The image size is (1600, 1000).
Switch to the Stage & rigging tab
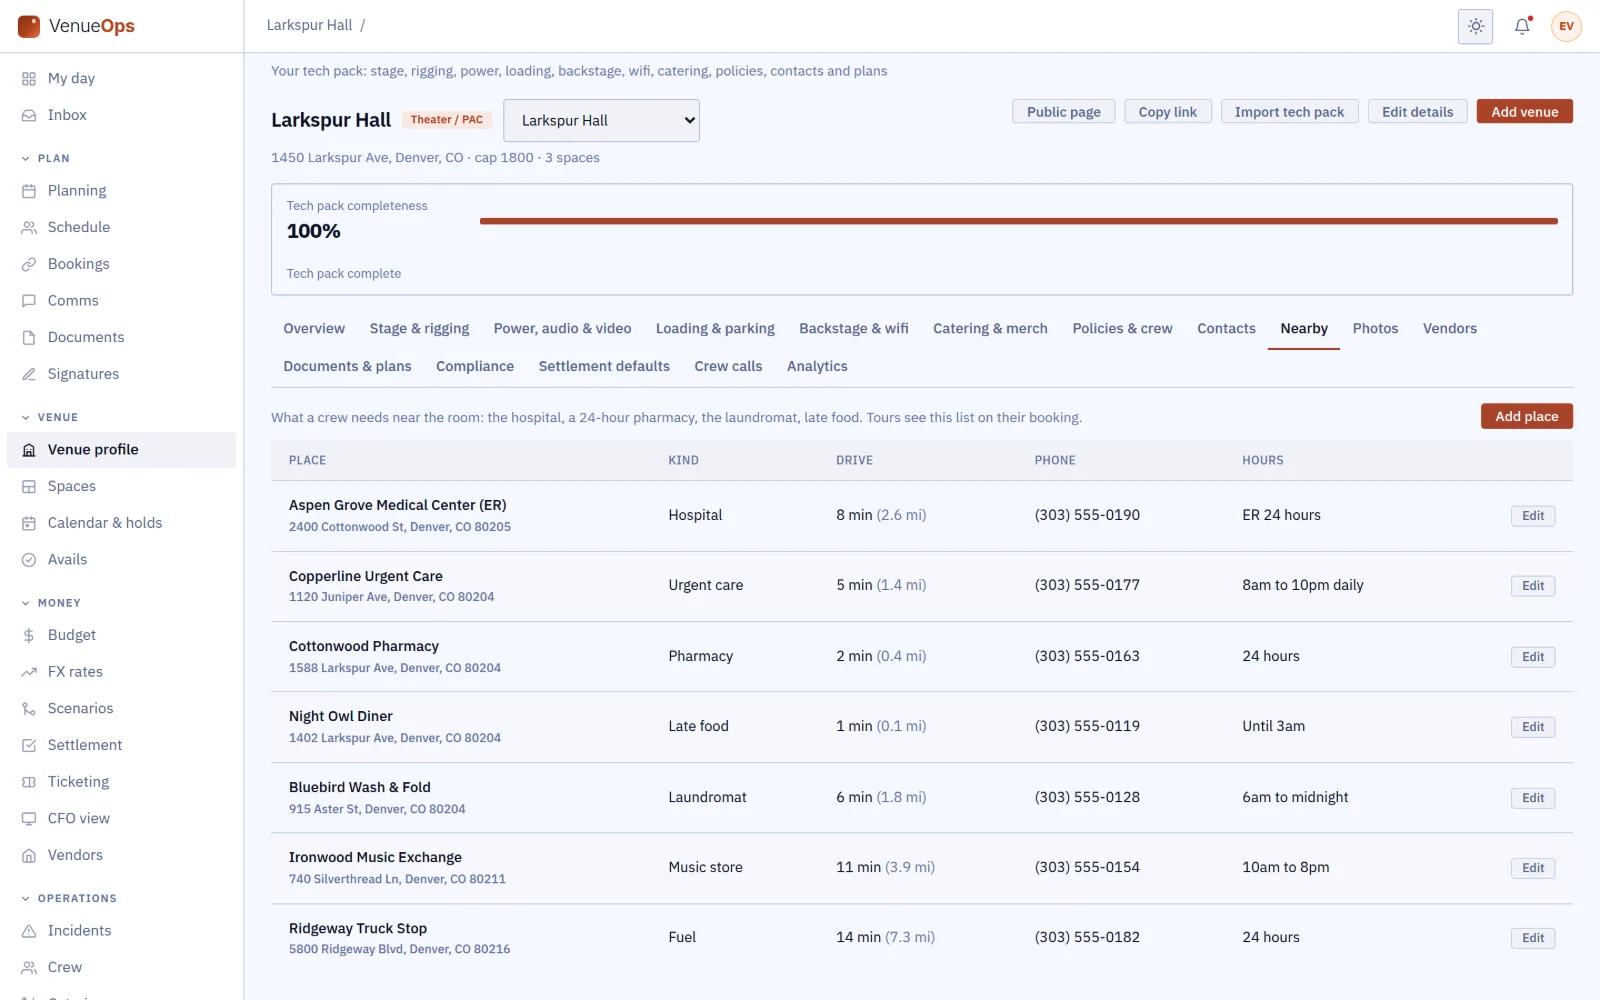coord(419,328)
